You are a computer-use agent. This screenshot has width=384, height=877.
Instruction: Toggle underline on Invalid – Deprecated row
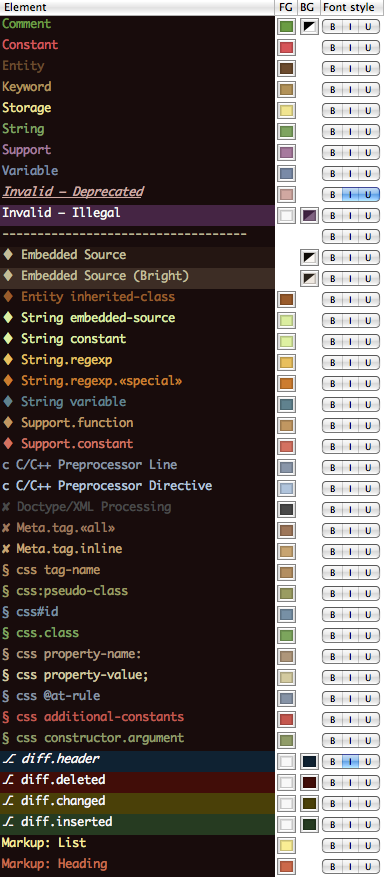pos(369,194)
